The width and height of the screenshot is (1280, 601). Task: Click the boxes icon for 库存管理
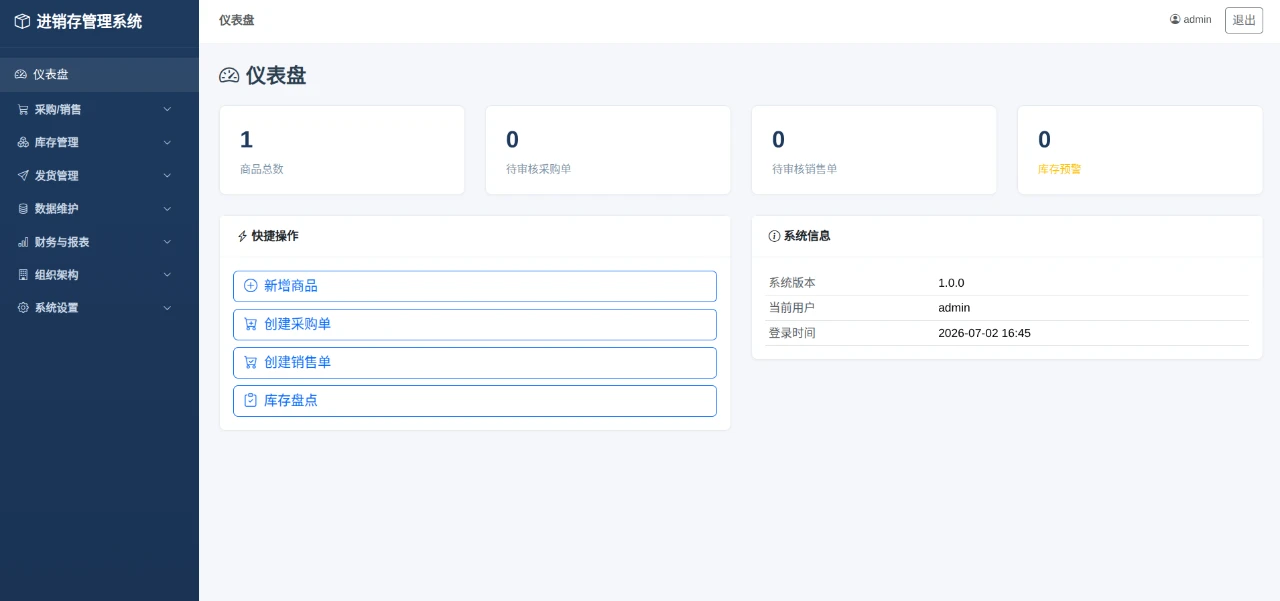(x=23, y=142)
